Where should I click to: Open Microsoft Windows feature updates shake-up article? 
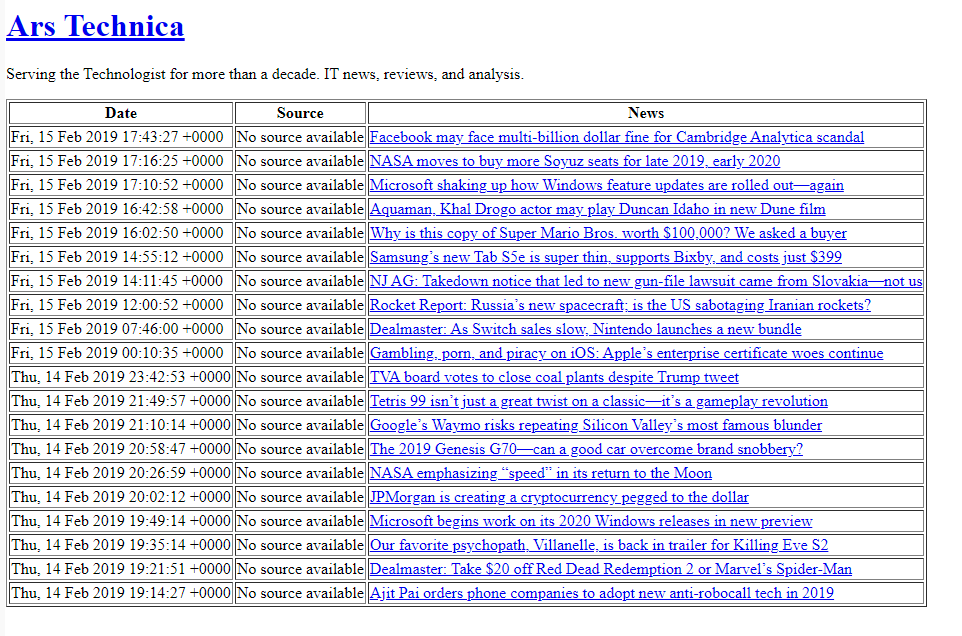coord(606,185)
